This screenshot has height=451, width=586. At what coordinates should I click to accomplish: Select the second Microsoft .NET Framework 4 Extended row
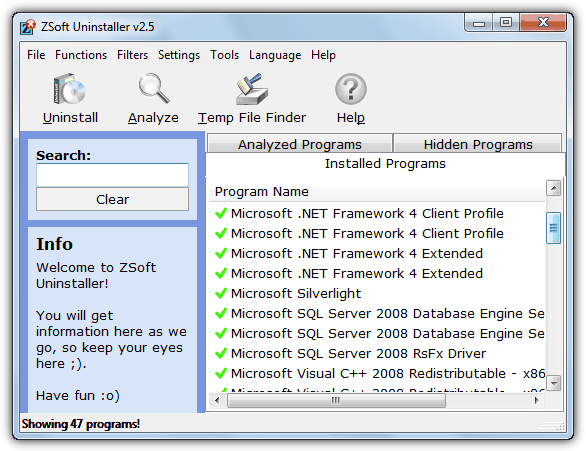coord(377,274)
